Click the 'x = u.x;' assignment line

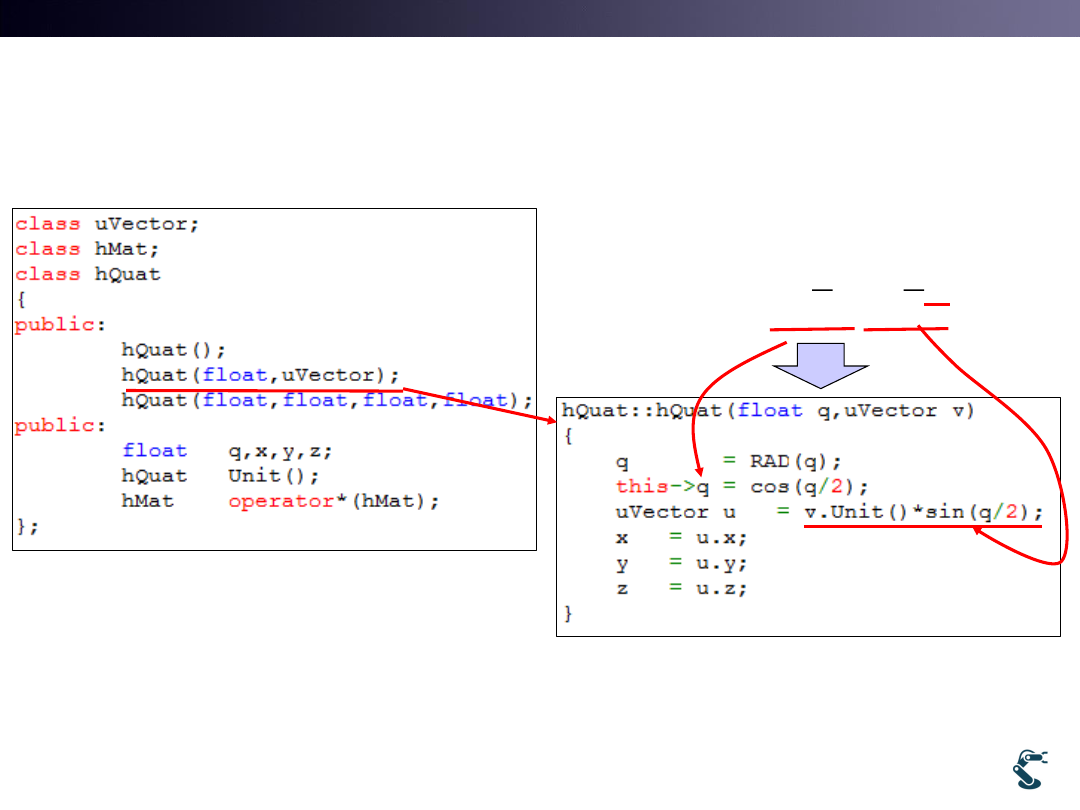pos(681,537)
